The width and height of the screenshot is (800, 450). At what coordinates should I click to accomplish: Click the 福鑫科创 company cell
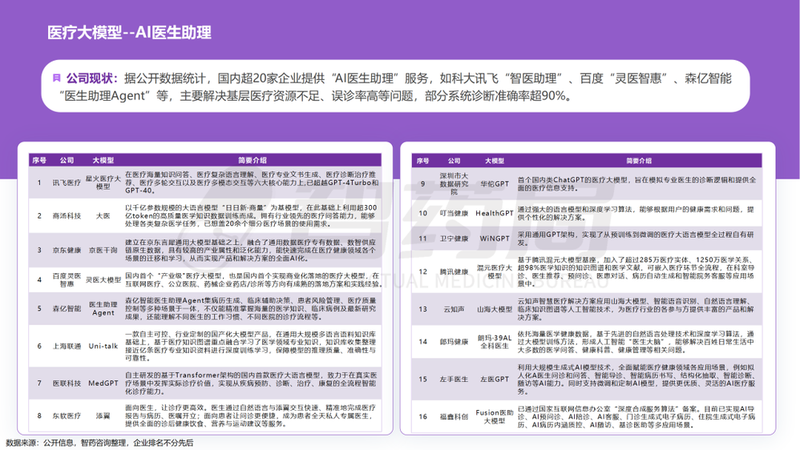tap(454, 416)
